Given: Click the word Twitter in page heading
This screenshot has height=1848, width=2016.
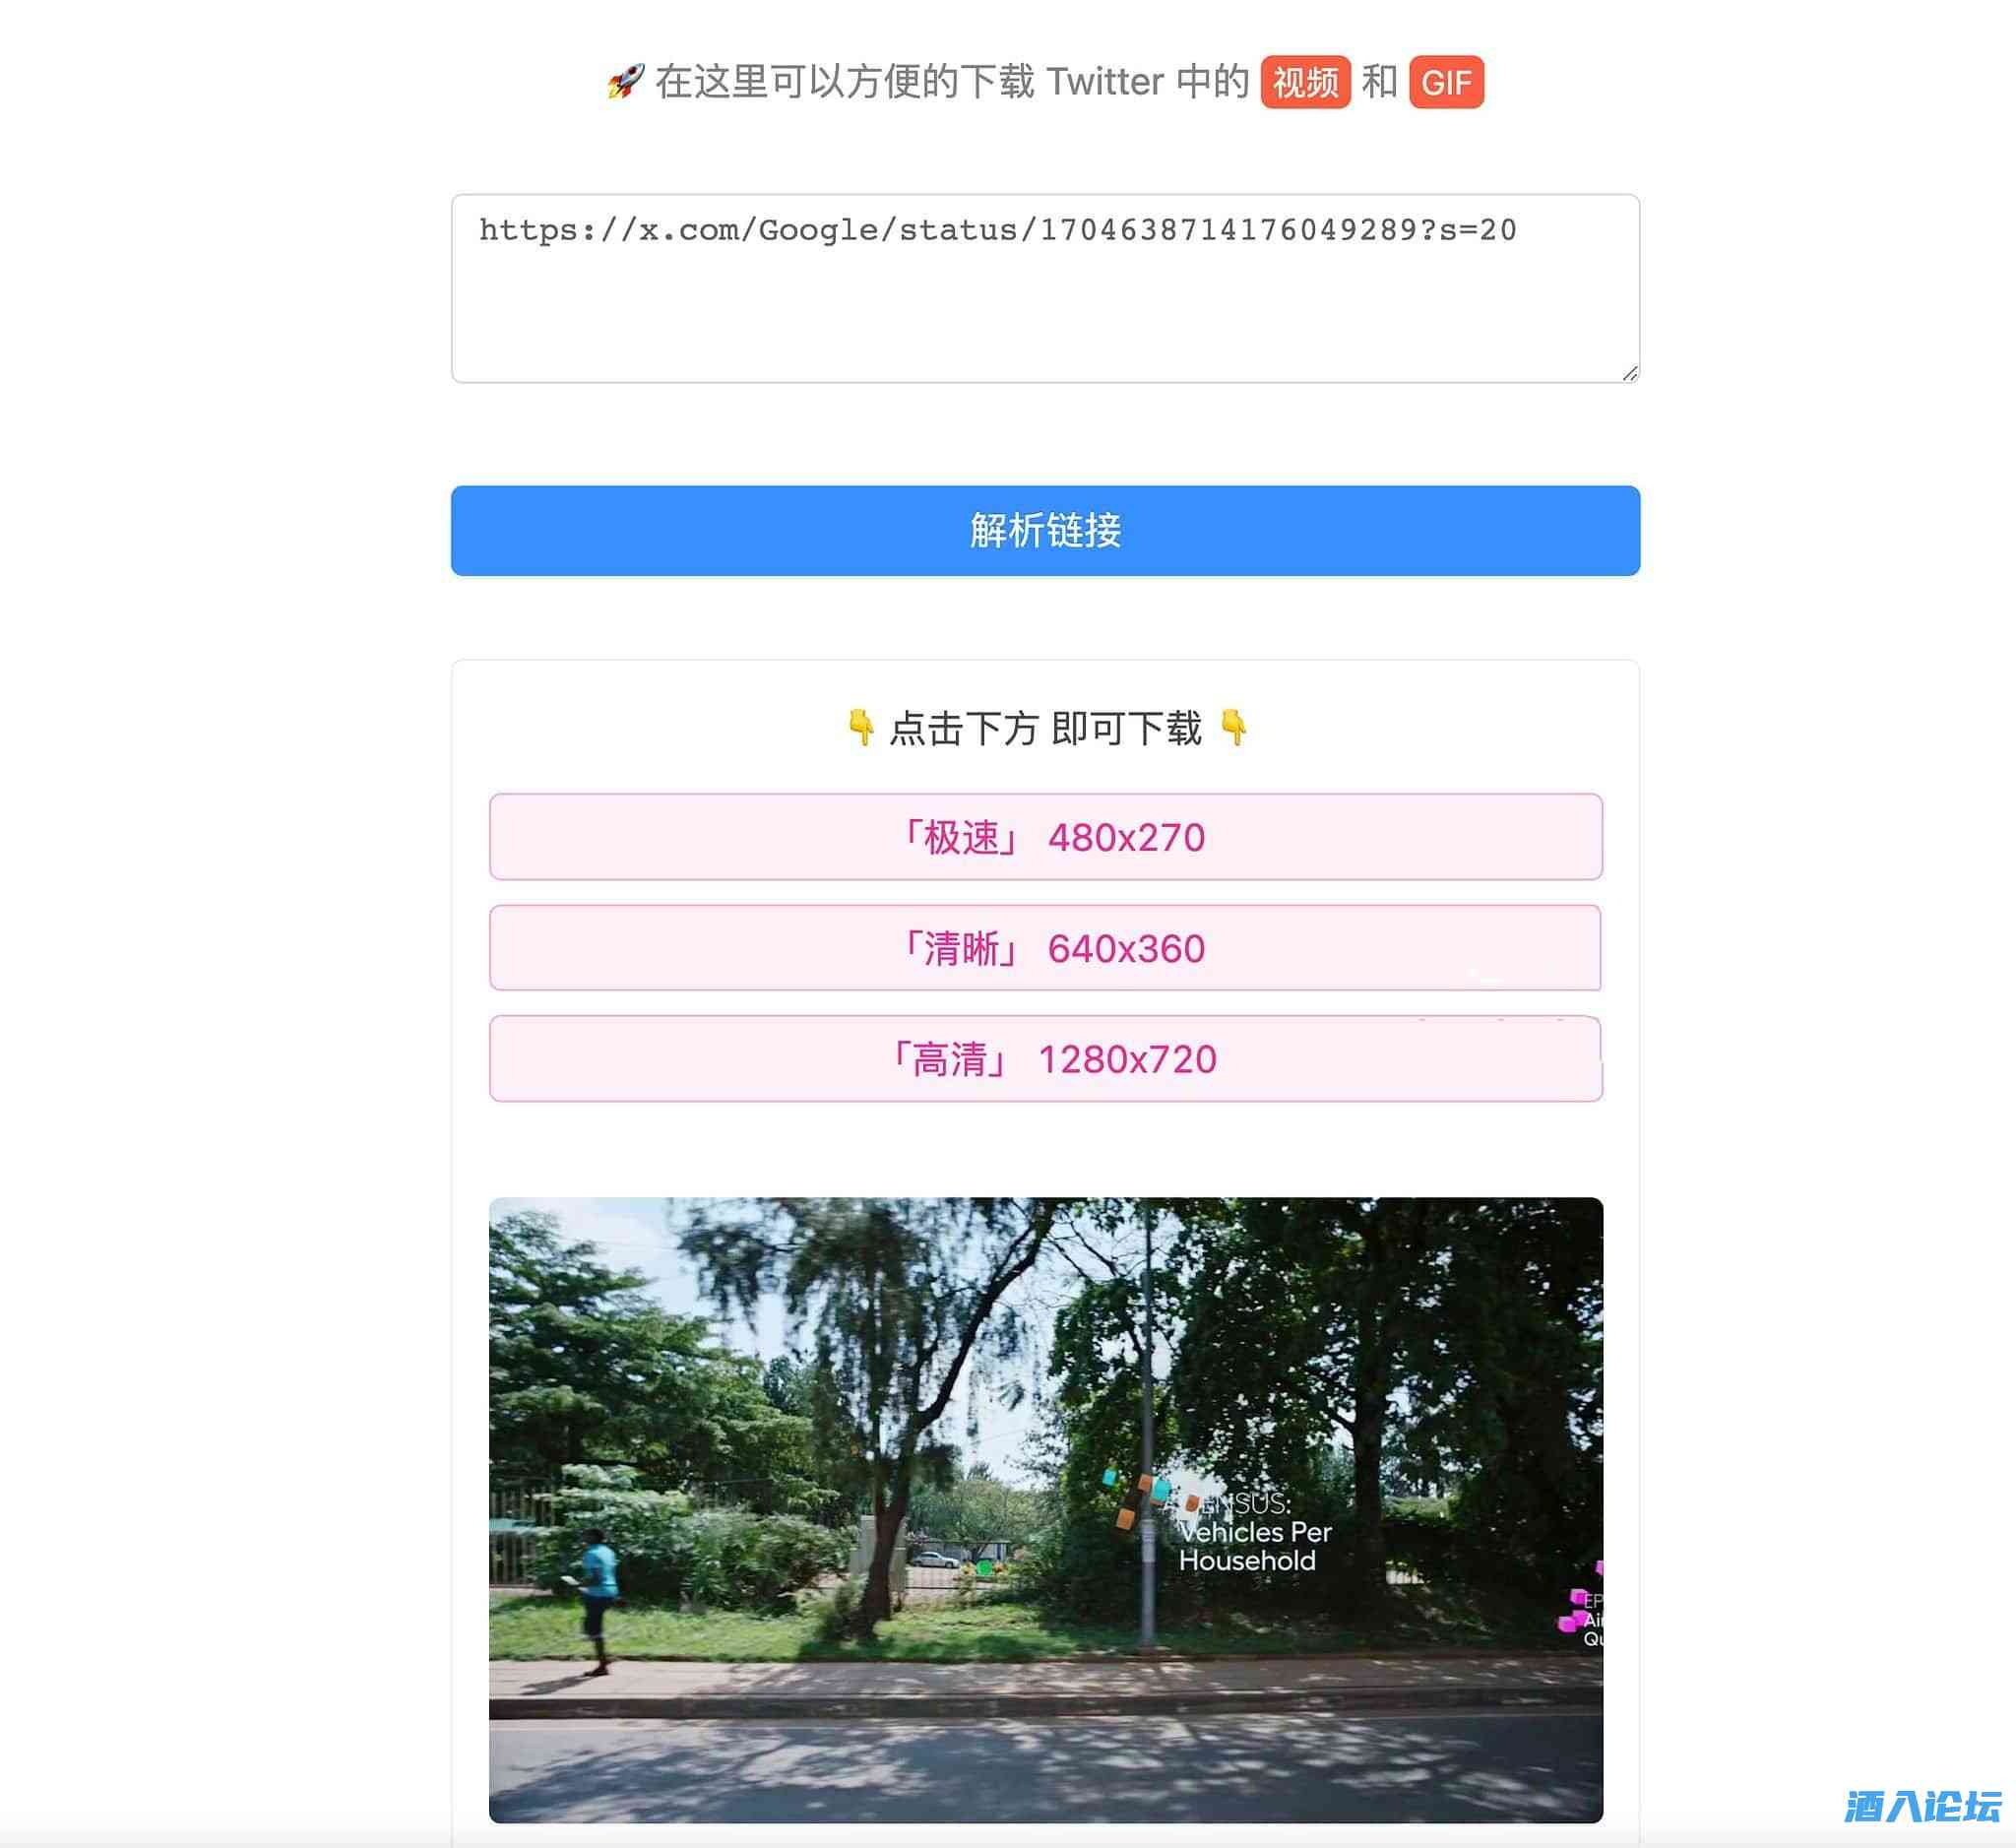Looking at the screenshot, I should click(1105, 82).
